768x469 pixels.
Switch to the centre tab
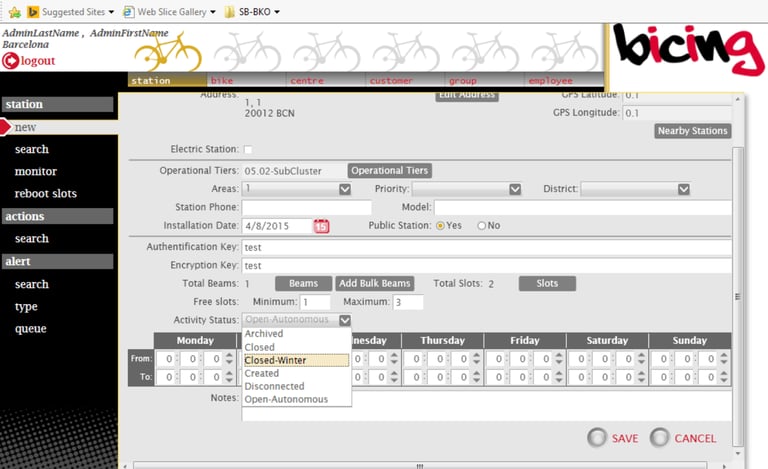(x=326, y=80)
